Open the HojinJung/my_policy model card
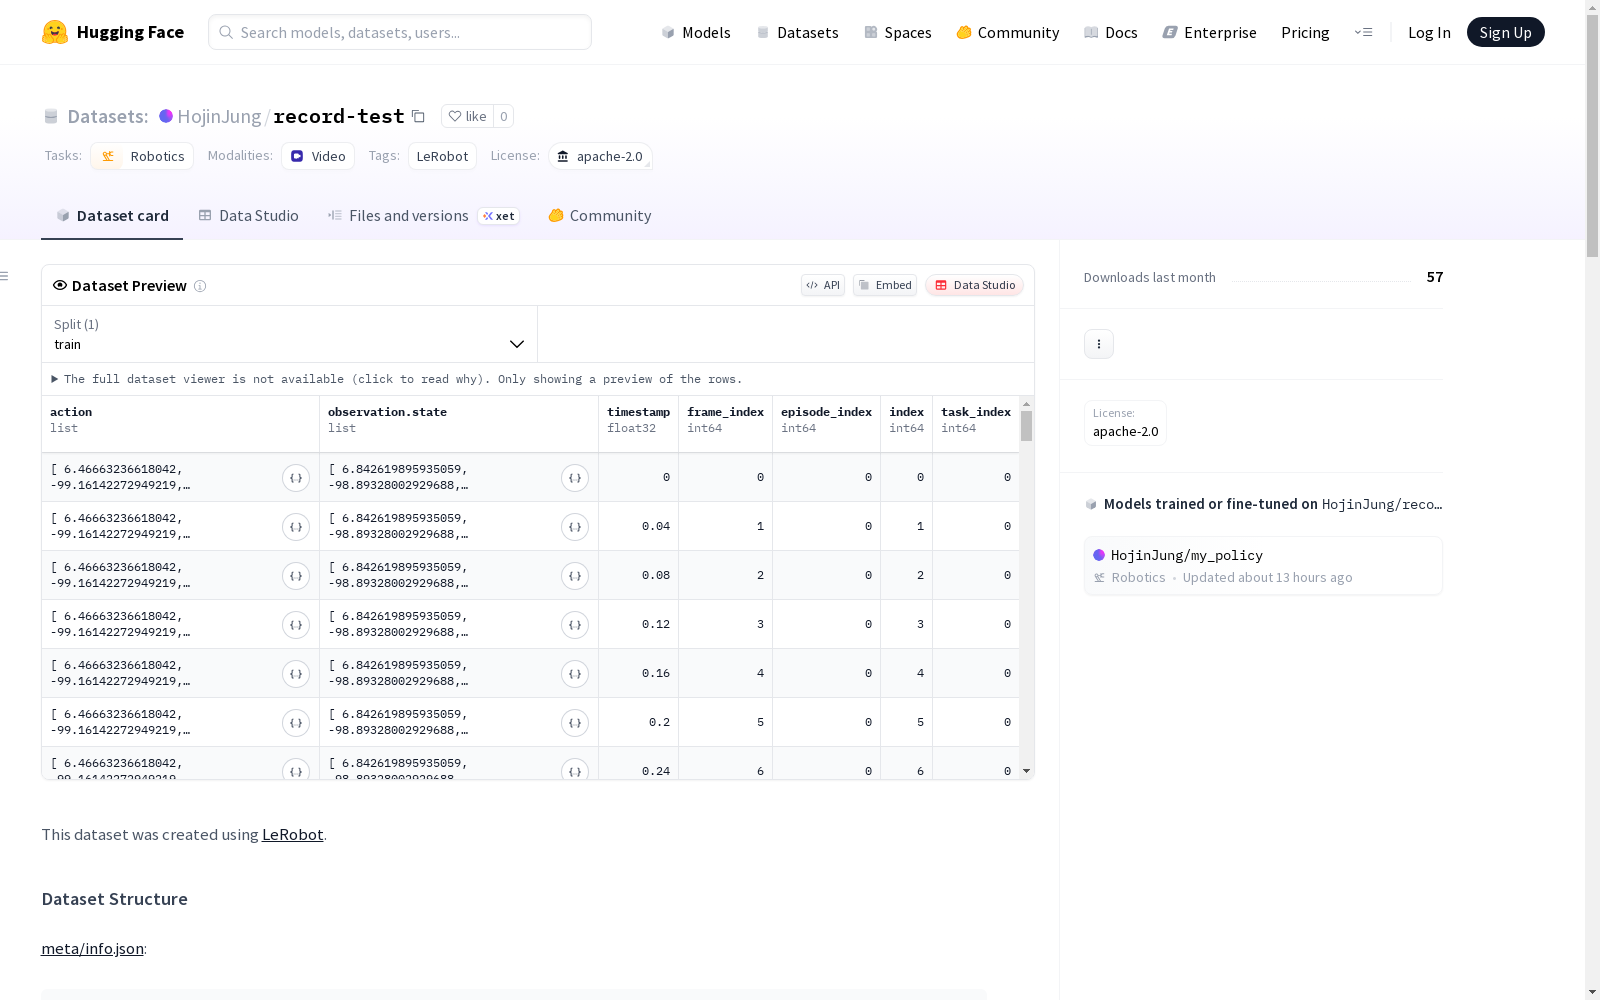The width and height of the screenshot is (1600, 1000). [1263, 566]
